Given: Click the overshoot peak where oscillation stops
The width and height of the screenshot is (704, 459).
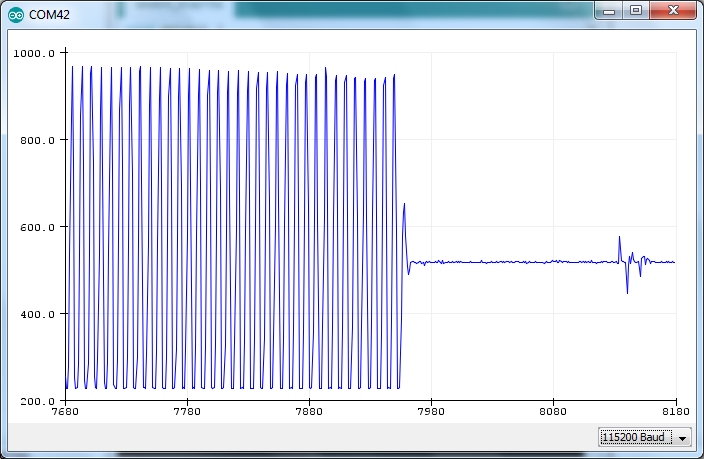Looking at the screenshot, I should pos(404,205).
